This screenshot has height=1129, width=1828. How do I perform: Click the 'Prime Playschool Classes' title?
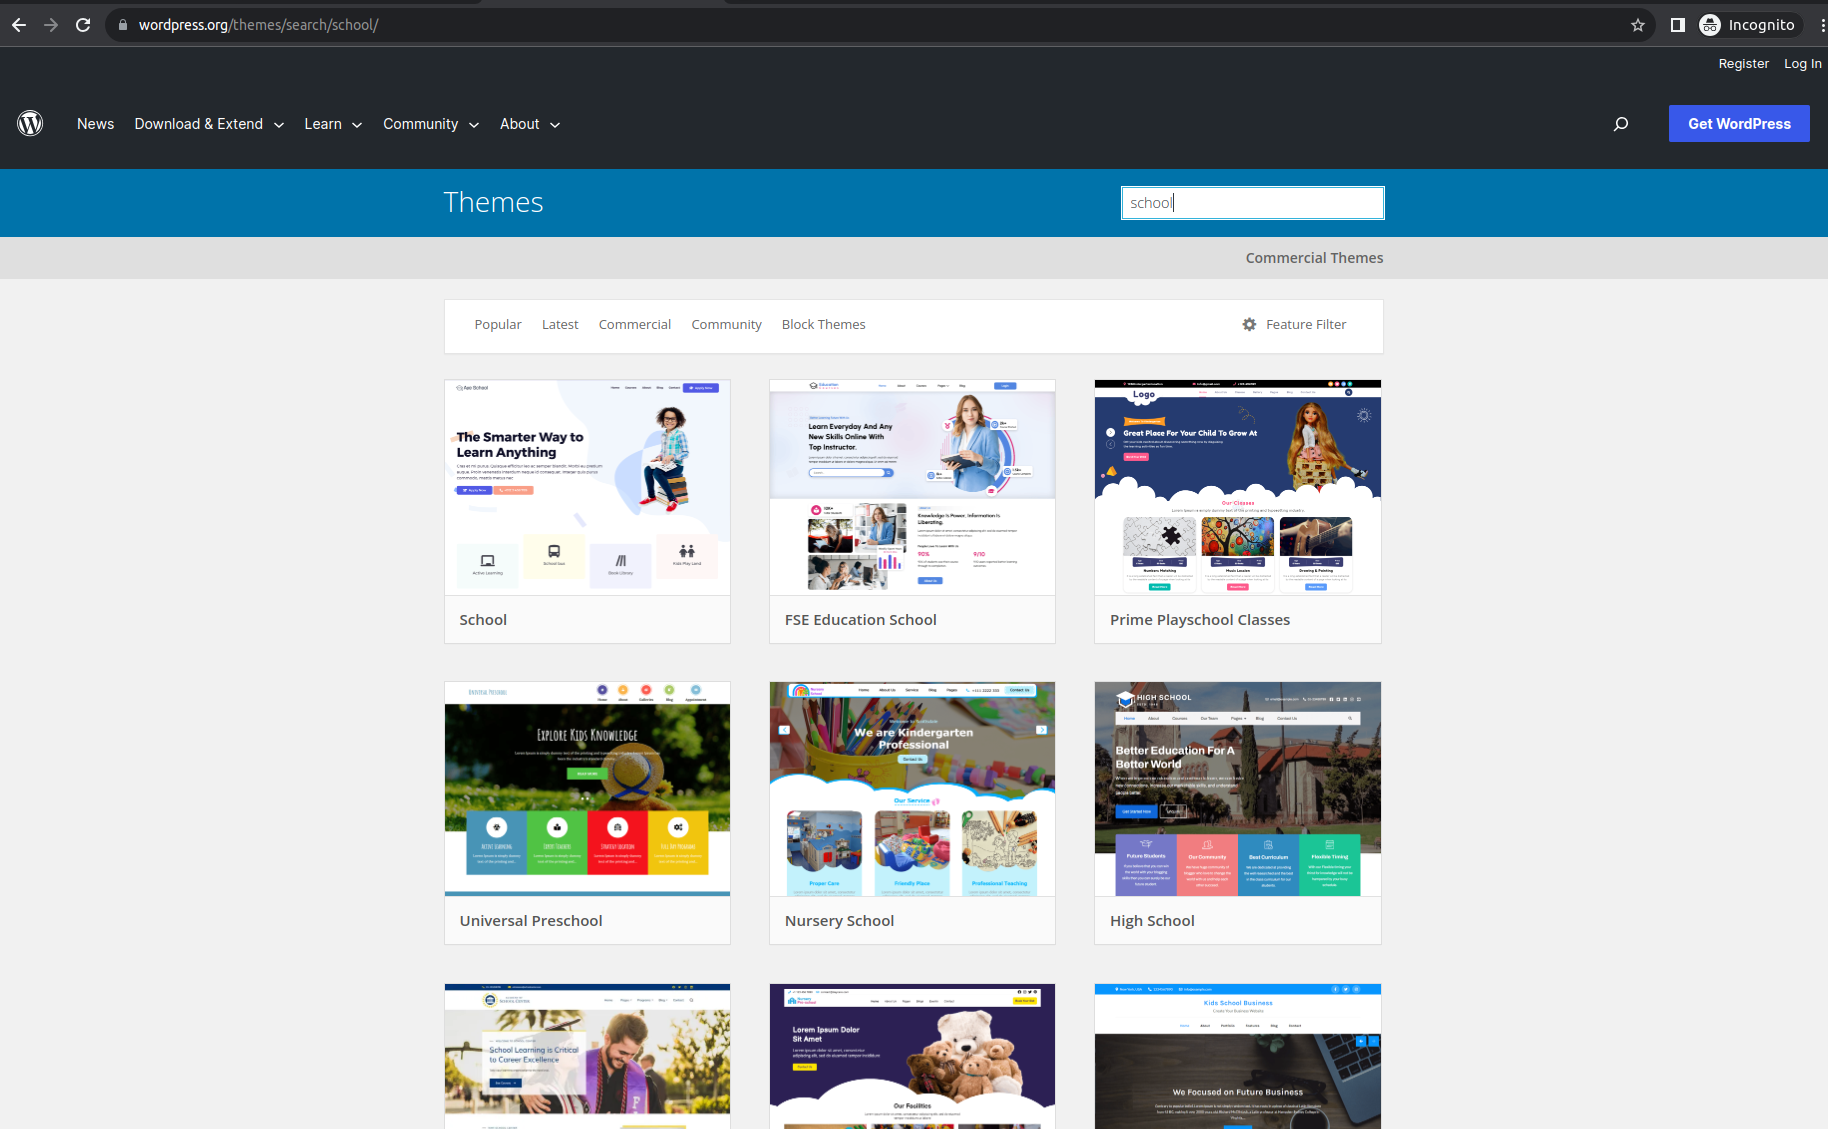pyautogui.click(x=1200, y=620)
